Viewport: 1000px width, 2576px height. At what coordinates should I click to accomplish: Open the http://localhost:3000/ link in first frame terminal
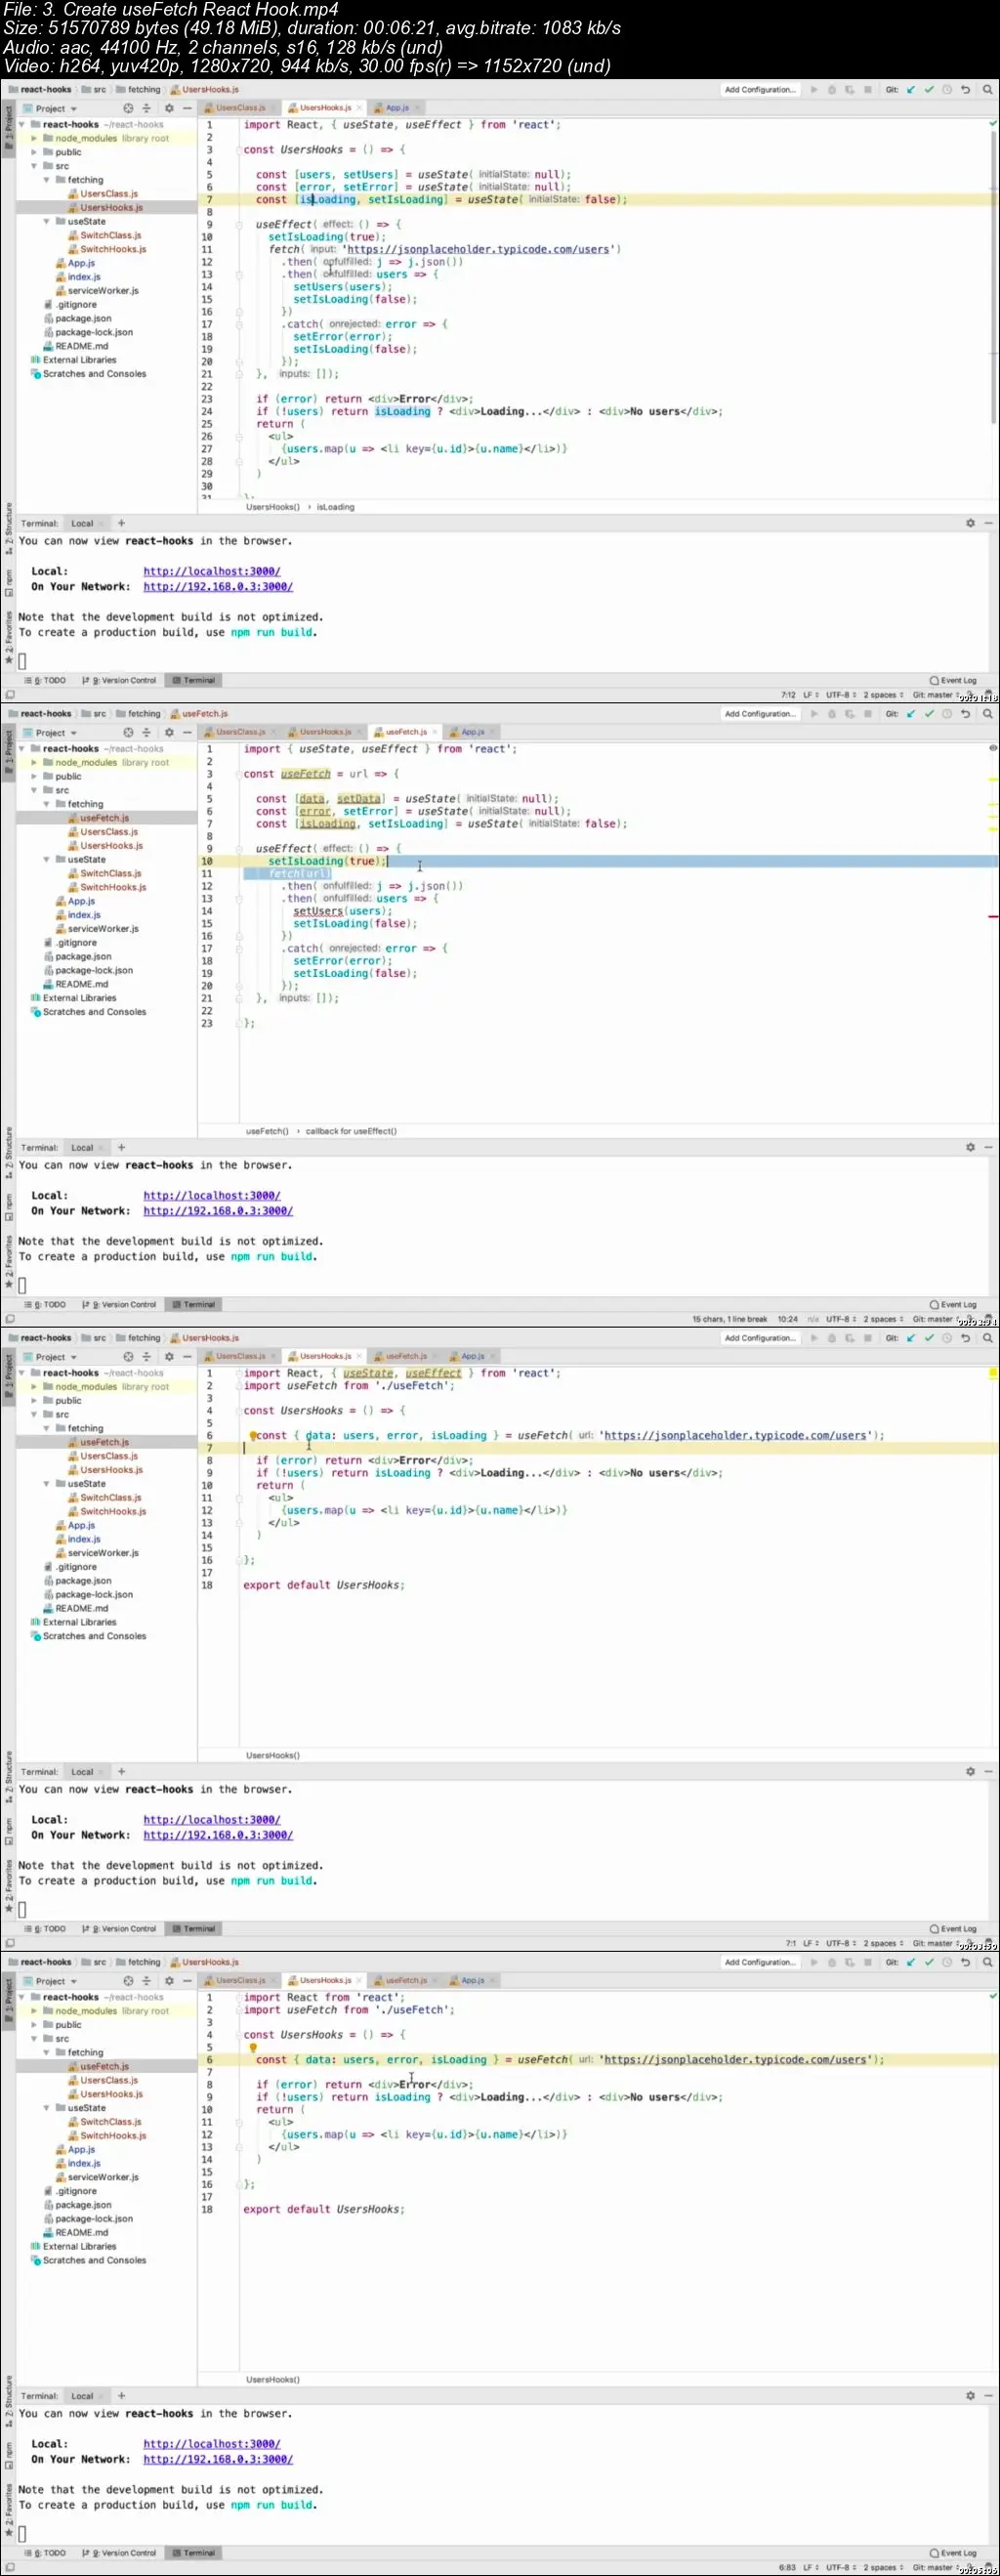click(212, 572)
